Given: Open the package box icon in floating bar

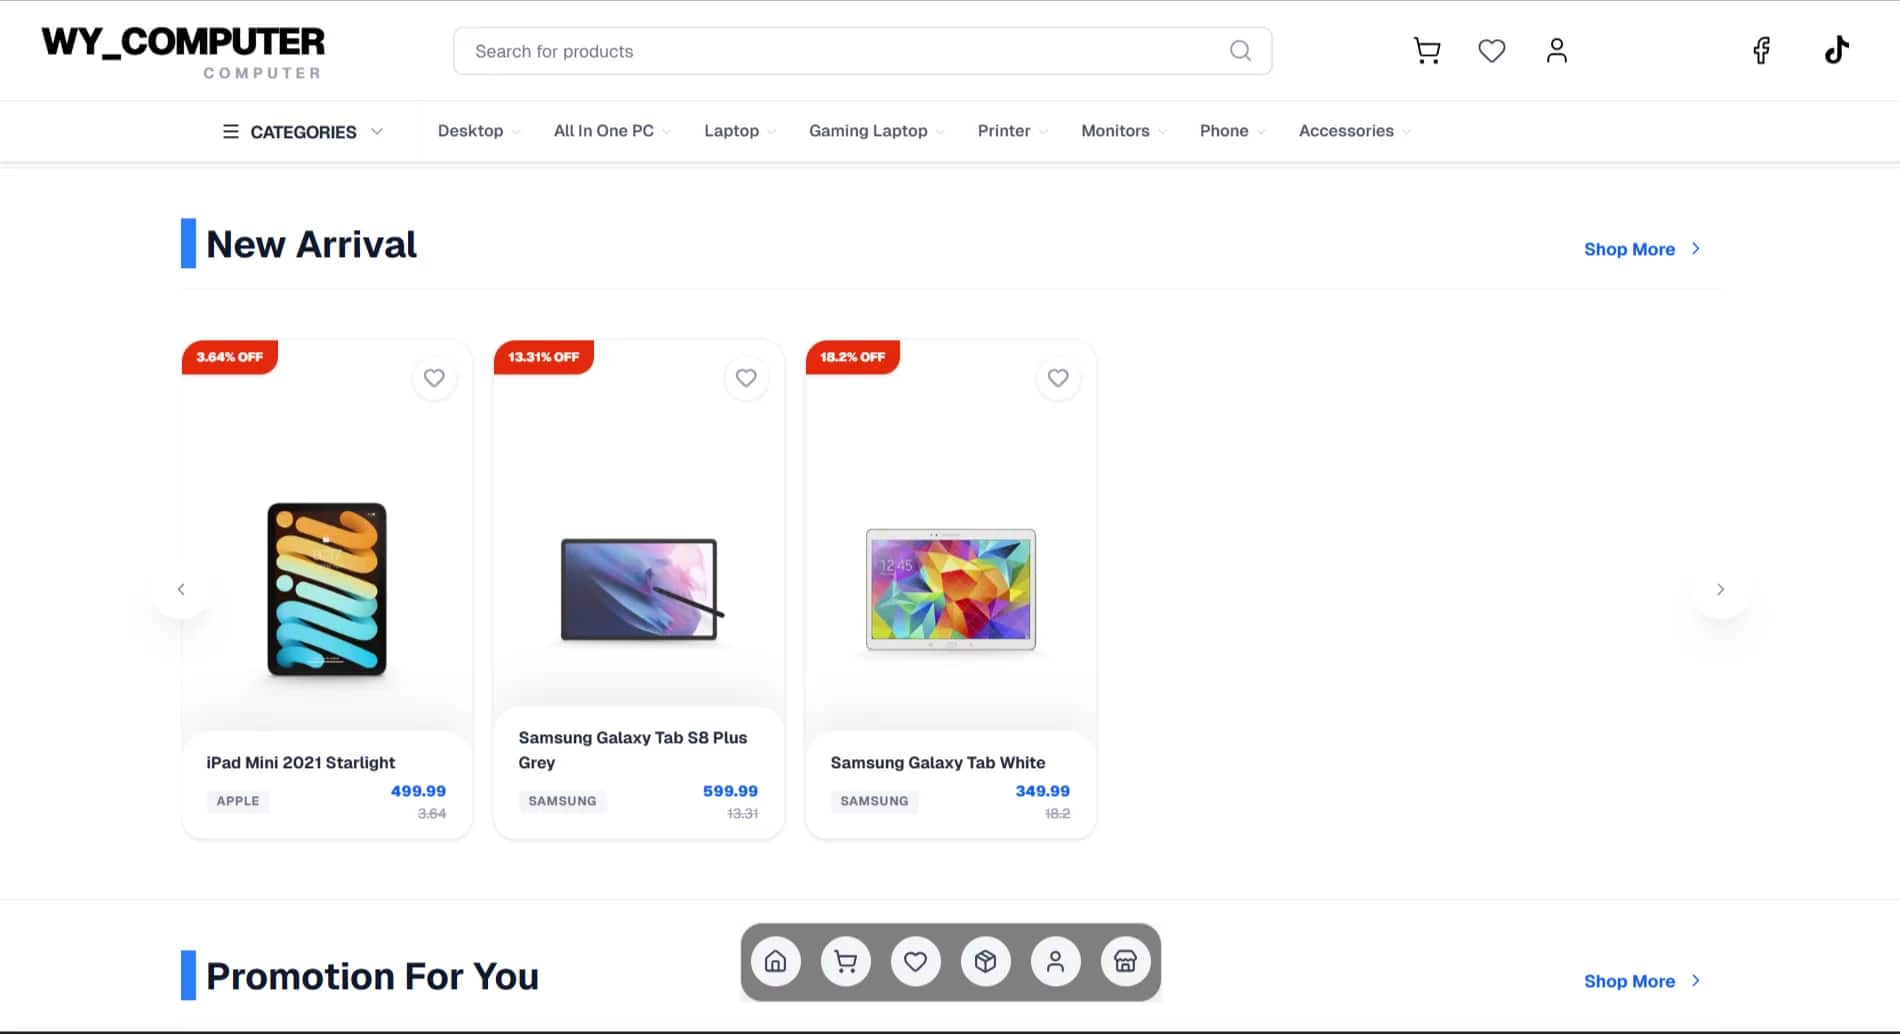Looking at the screenshot, I should tap(985, 962).
